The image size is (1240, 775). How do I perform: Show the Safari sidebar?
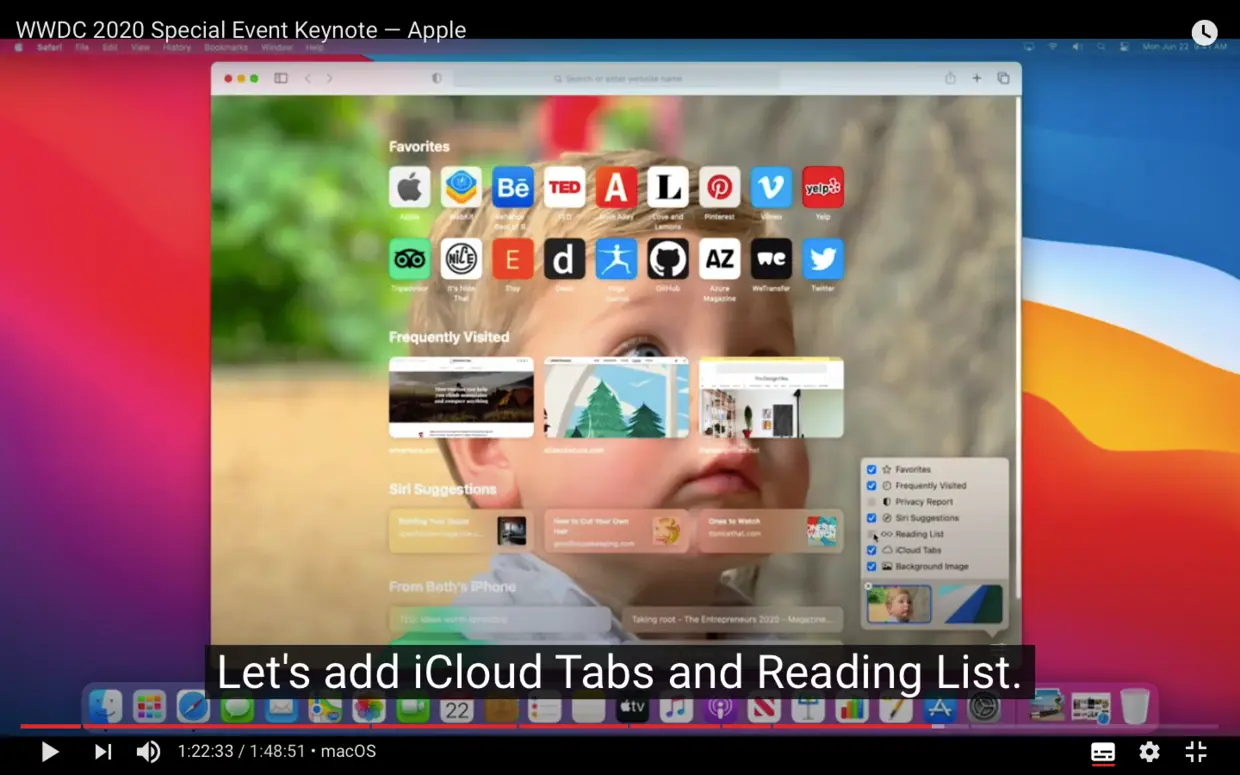coord(281,78)
